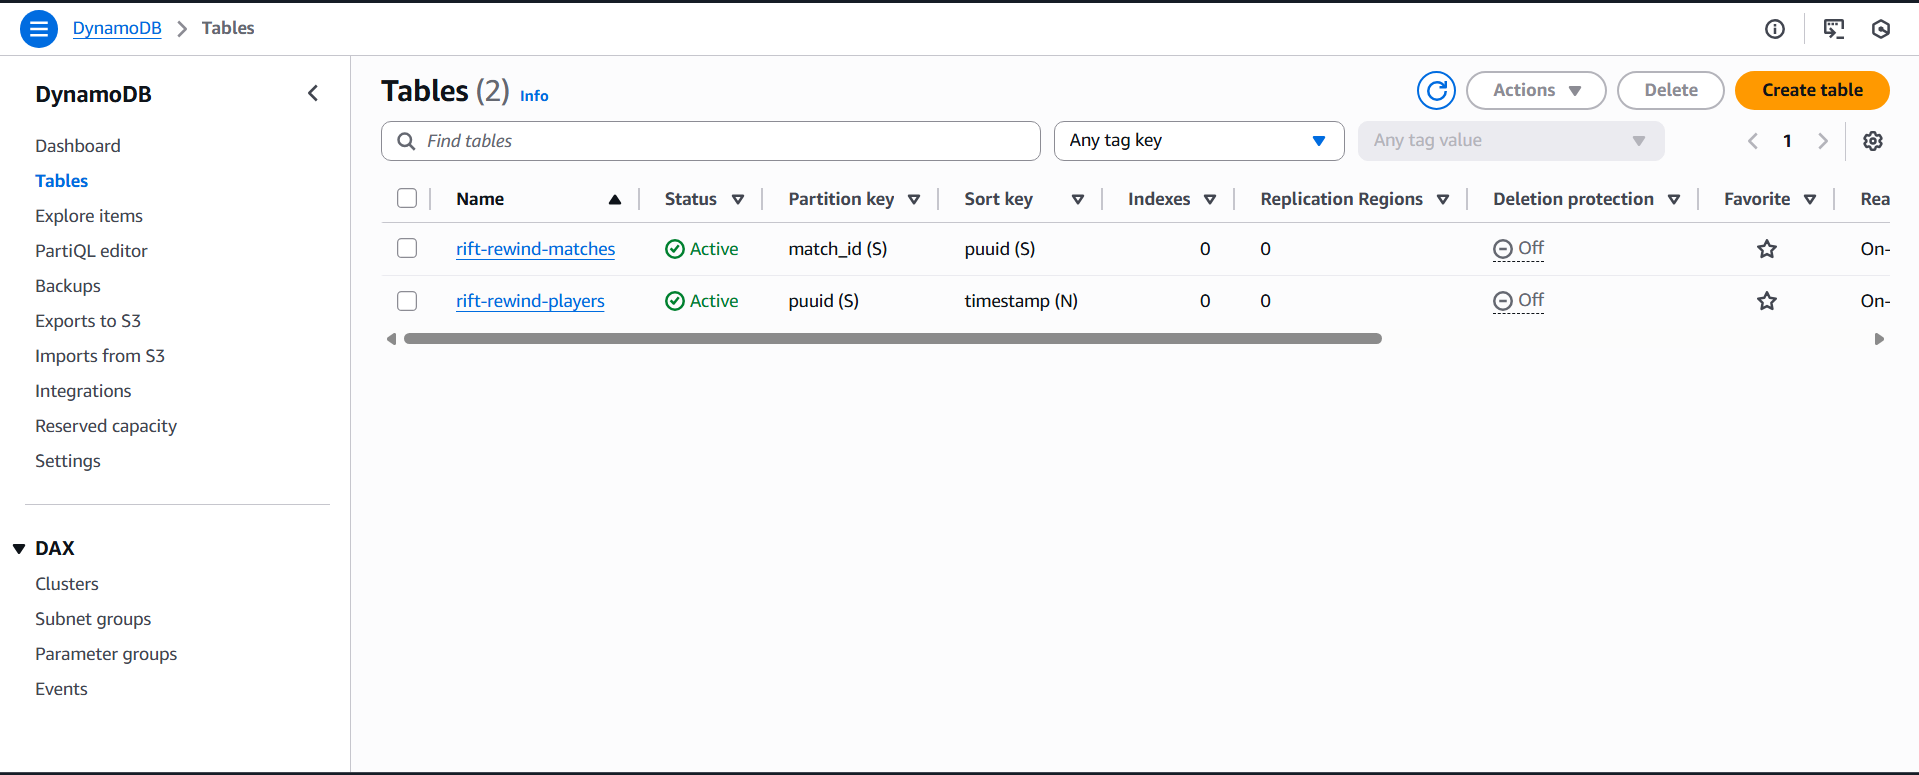Screen dimensions: 1919x775
Task: Click page number 1 in pagination
Action: [x=1787, y=141]
